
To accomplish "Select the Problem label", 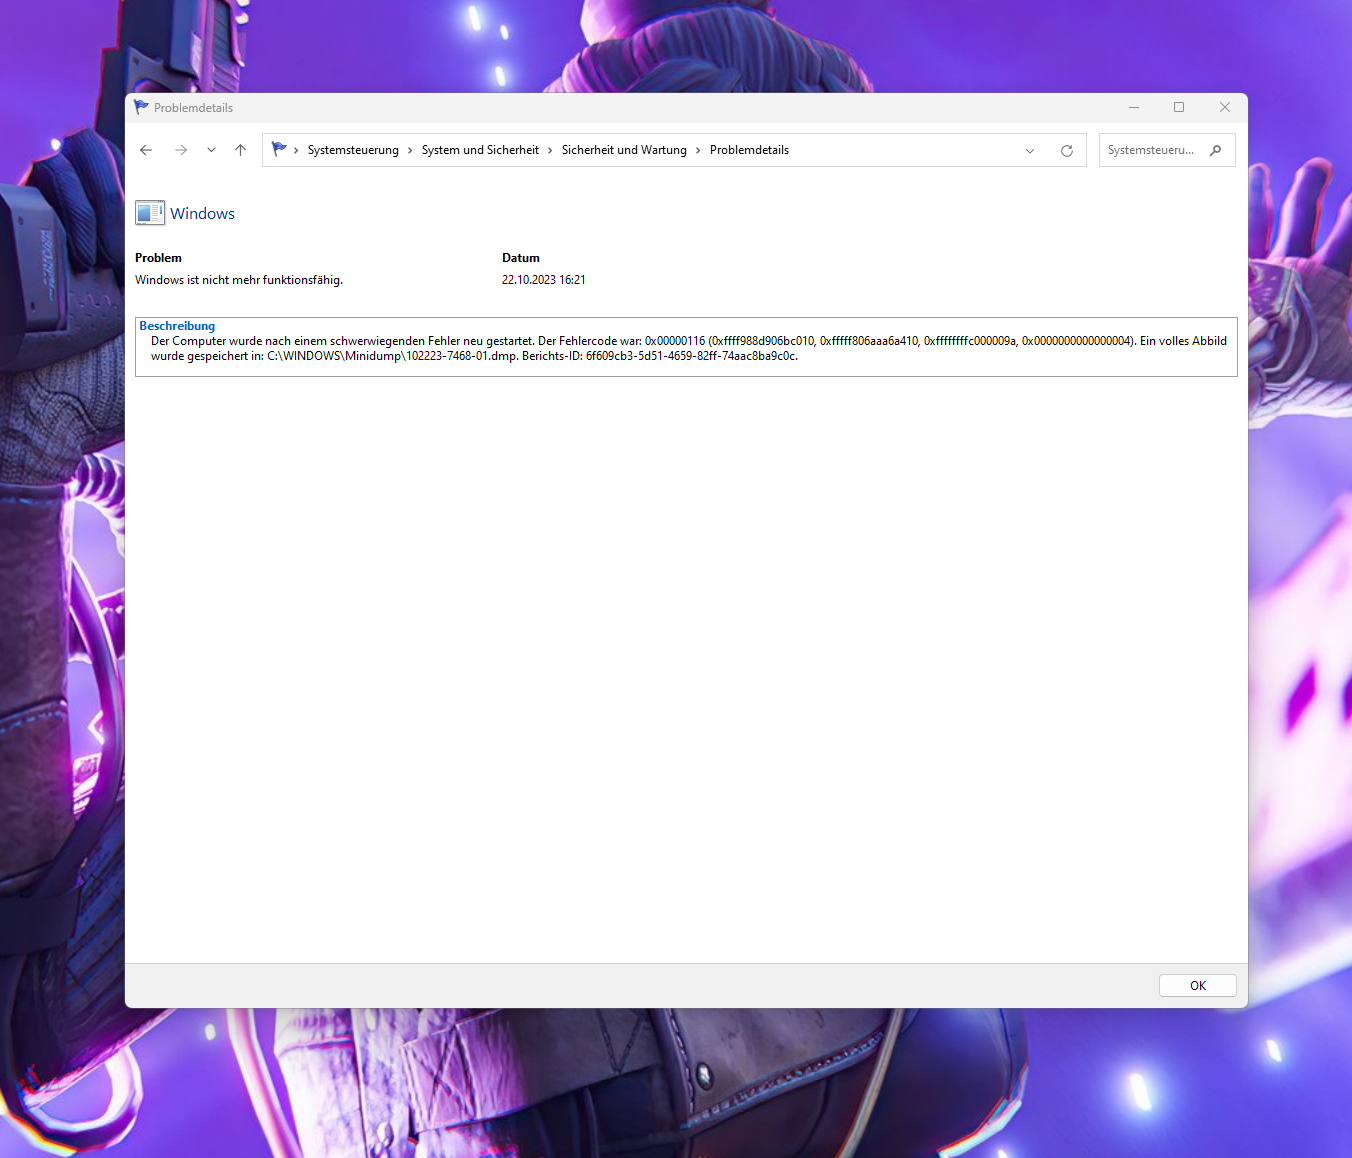I will click(158, 258).
